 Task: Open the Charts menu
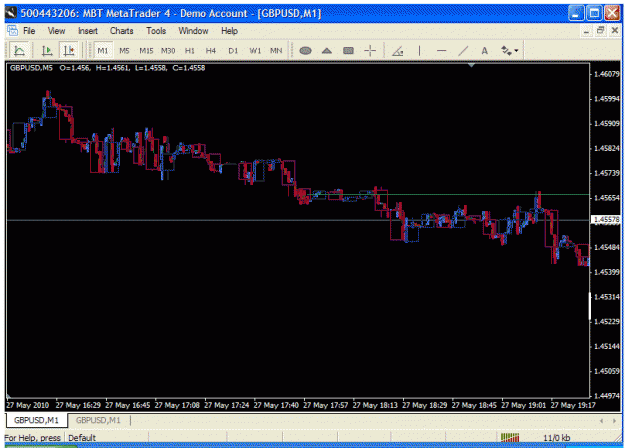(122, 31)
